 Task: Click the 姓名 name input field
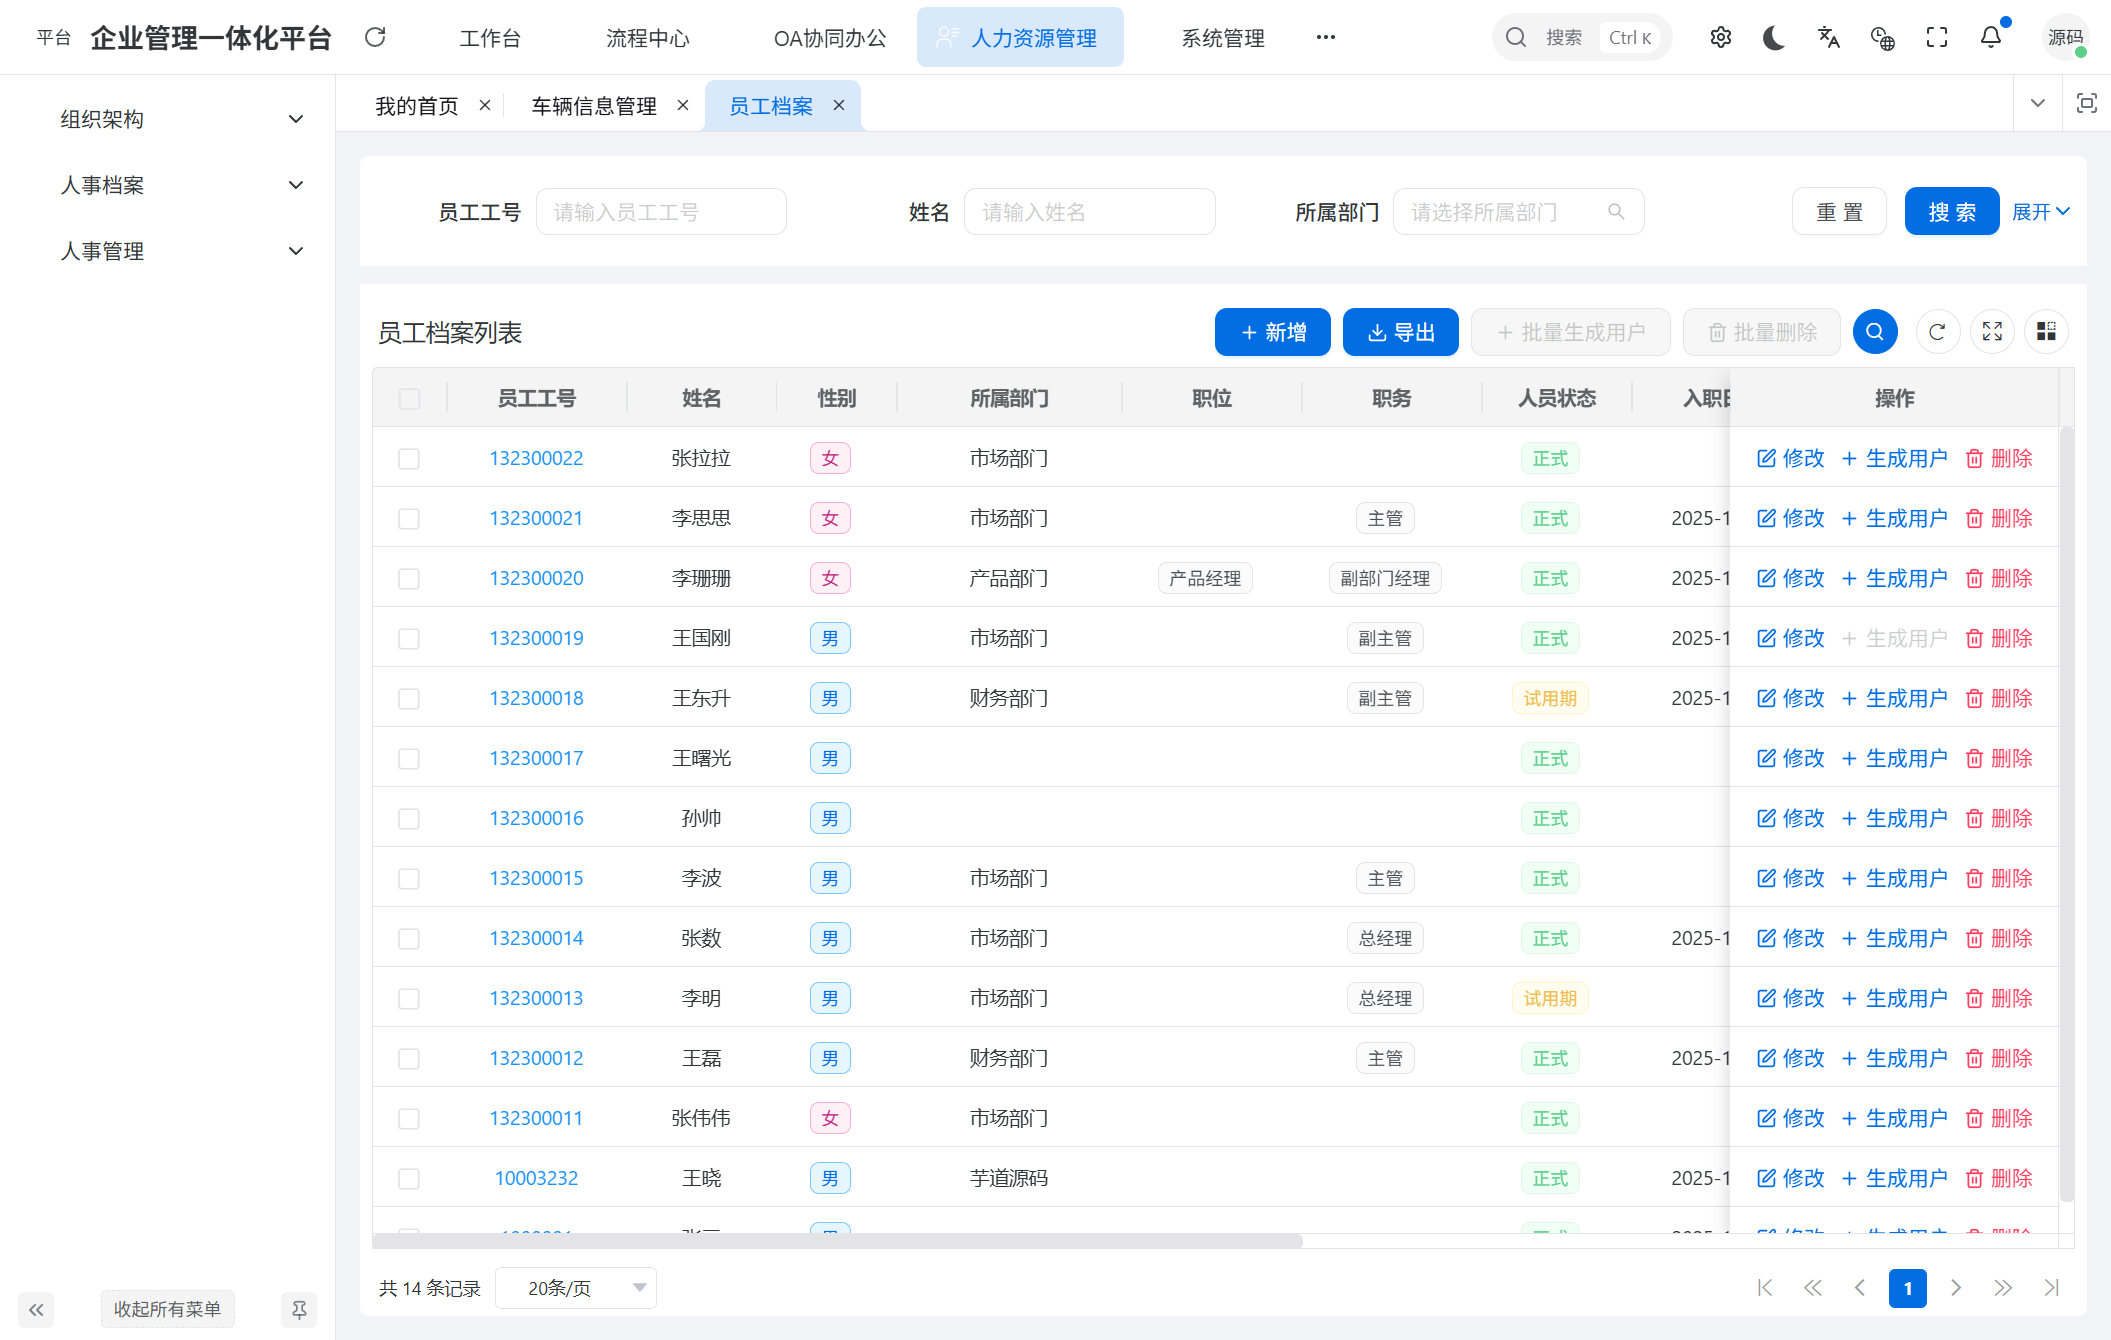1089,211
